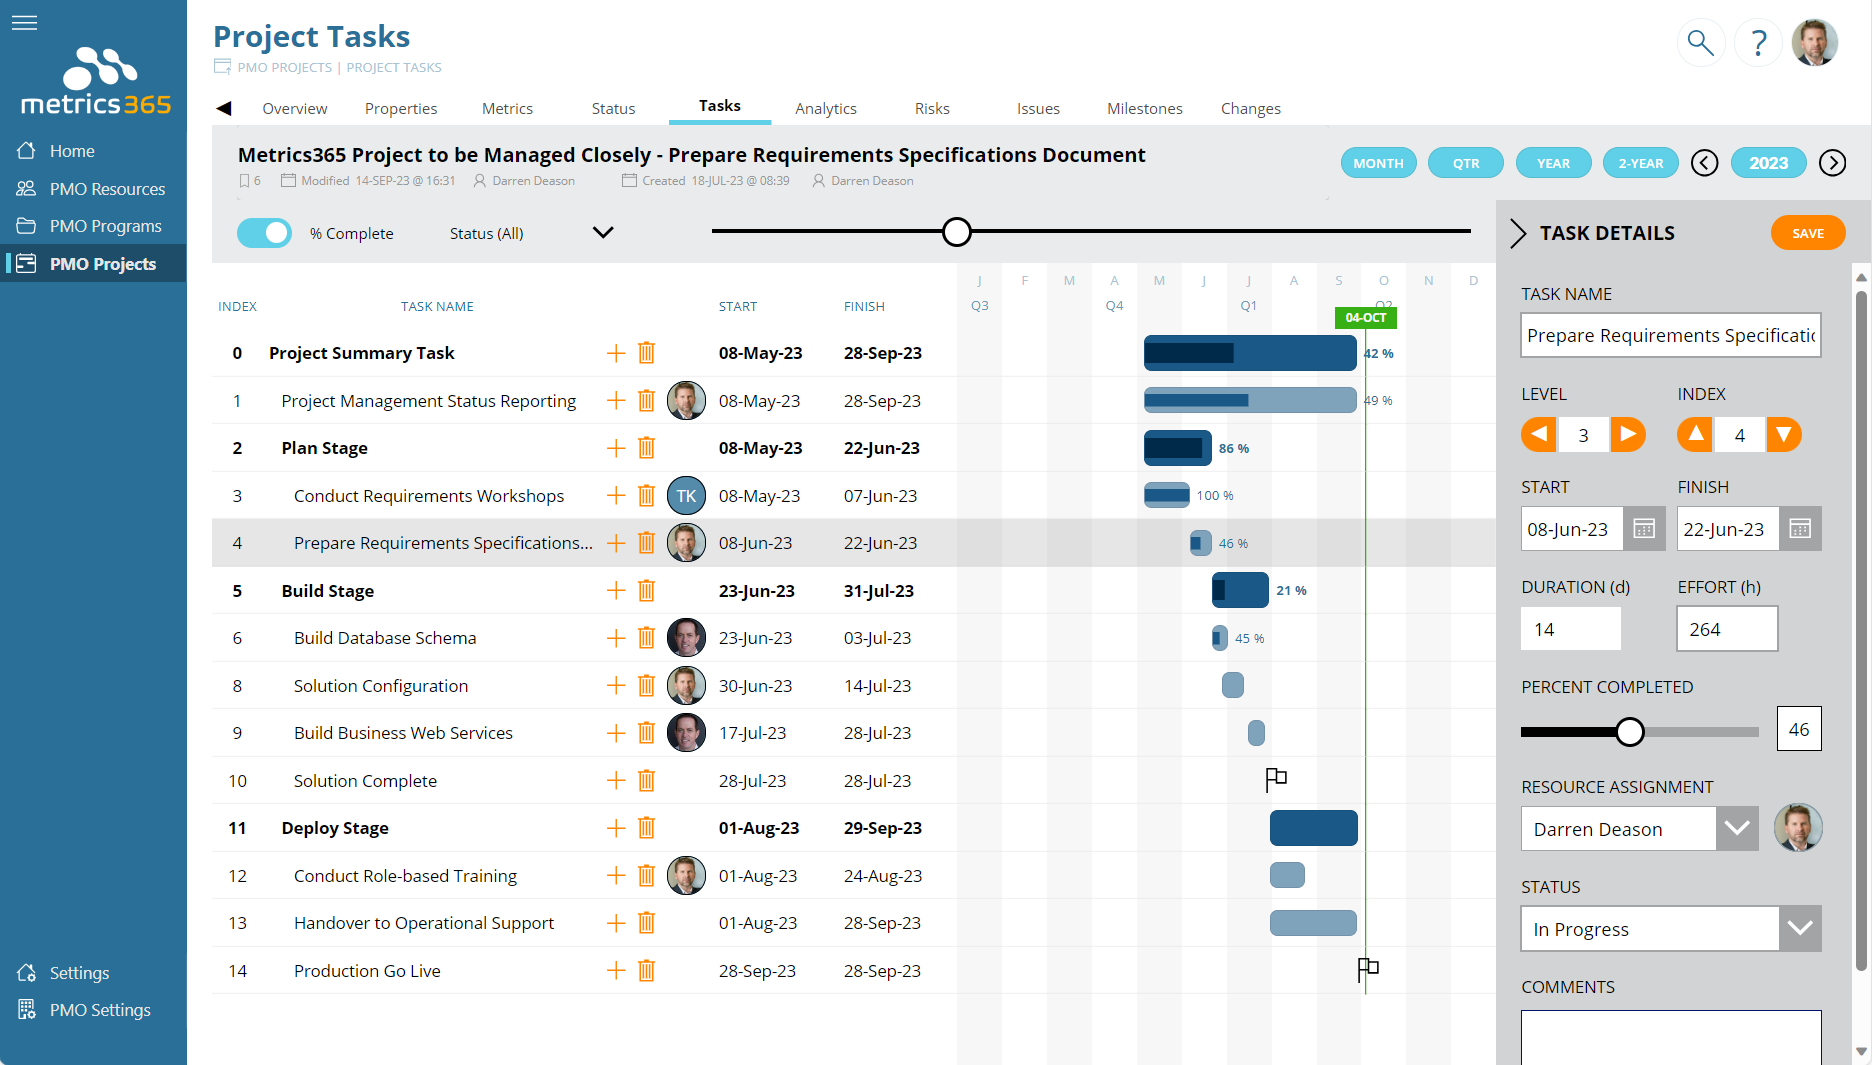The image size is (1872, 1065).
Task: Open Start date calendar picker
Action: click(1644, 529)
